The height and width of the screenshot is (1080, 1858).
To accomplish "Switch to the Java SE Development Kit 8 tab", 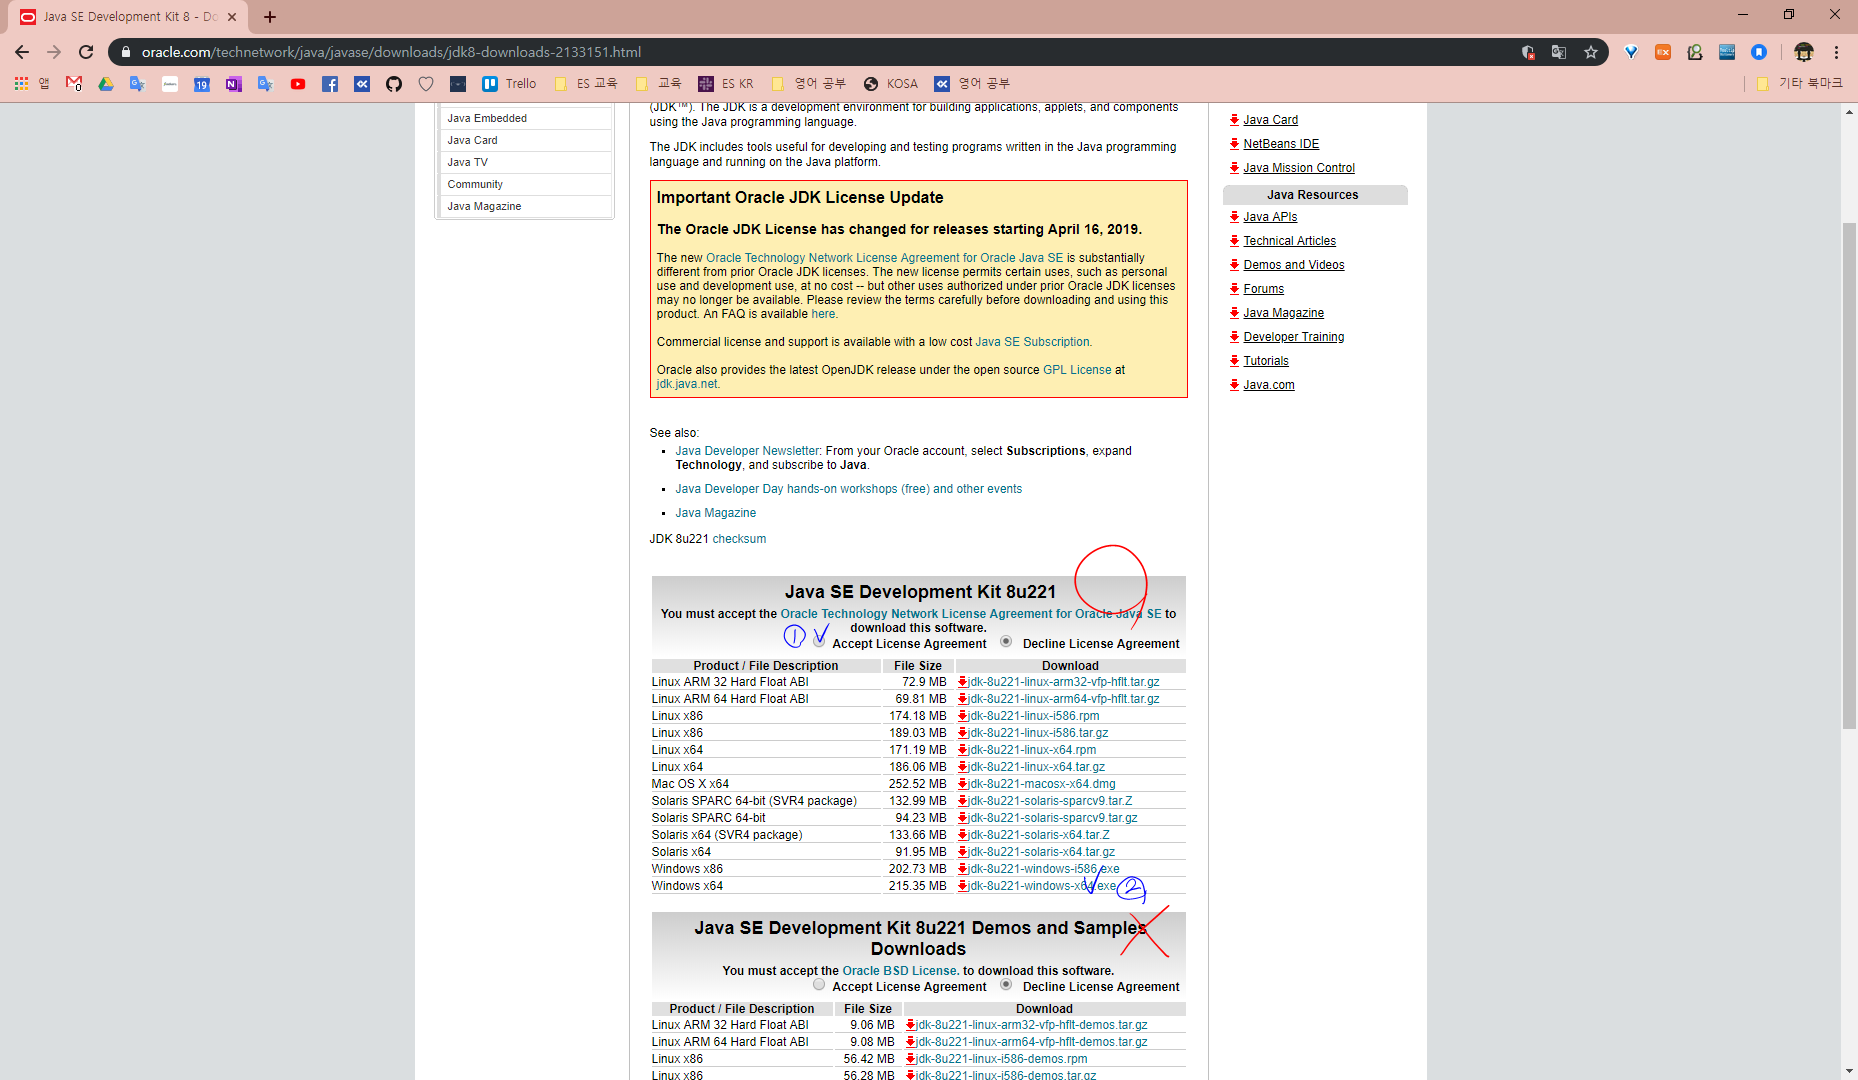I will point(130,17).
